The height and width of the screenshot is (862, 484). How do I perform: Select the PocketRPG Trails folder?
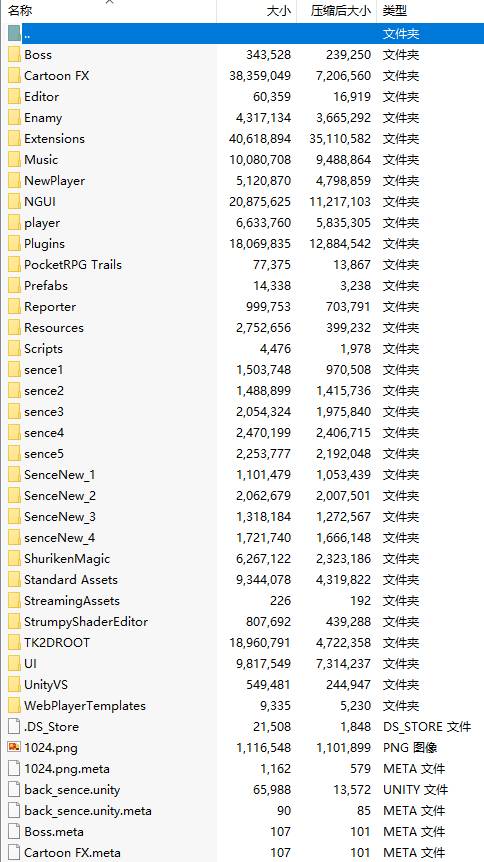click(x=73, y=264)
